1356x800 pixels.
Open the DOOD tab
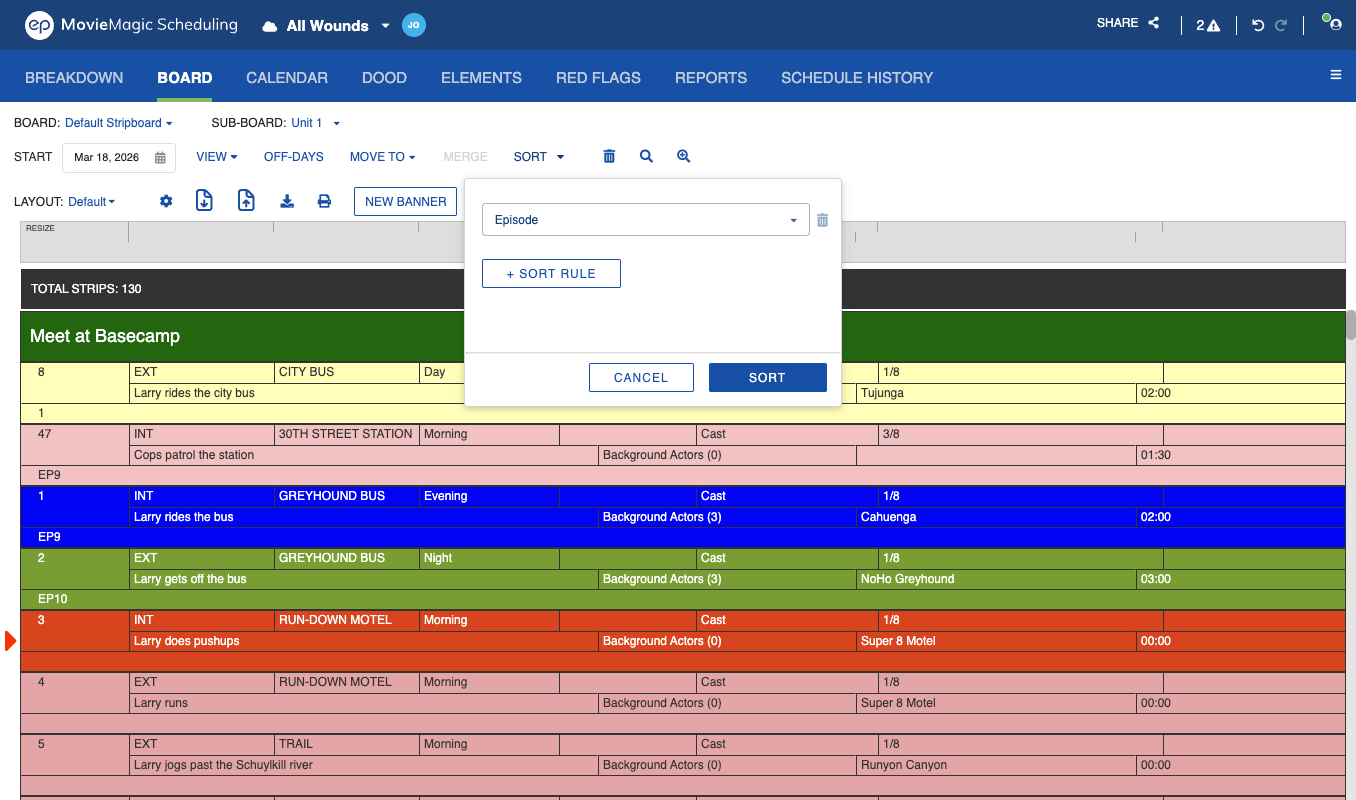pyautogui.click(x=384, y=77)
